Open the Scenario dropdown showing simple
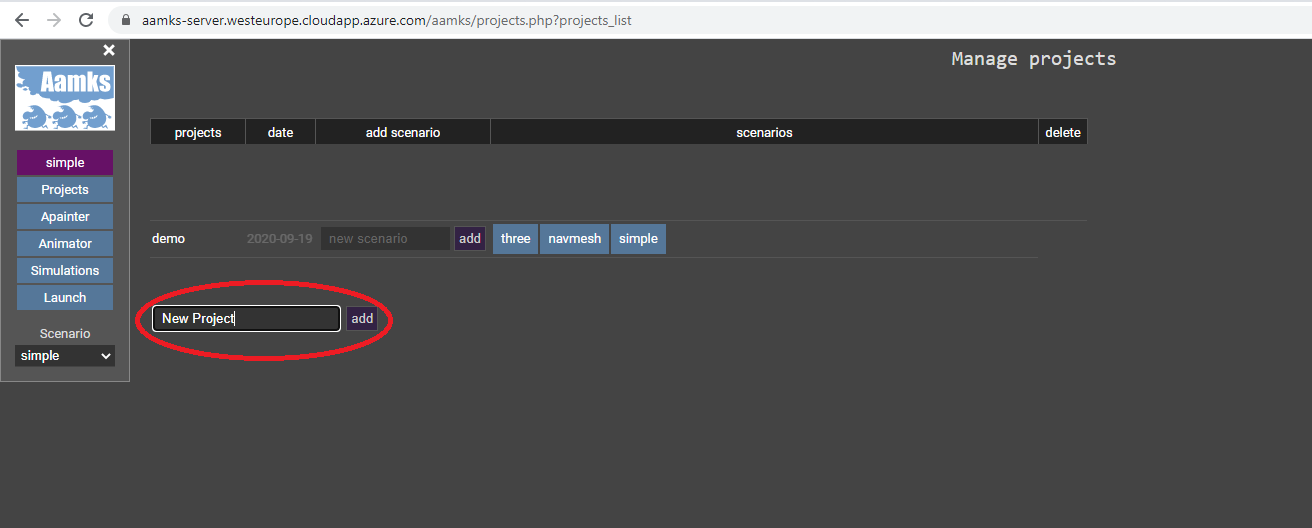The height and width of the screenshot is (528, 1312). click(x=65, y=356)
